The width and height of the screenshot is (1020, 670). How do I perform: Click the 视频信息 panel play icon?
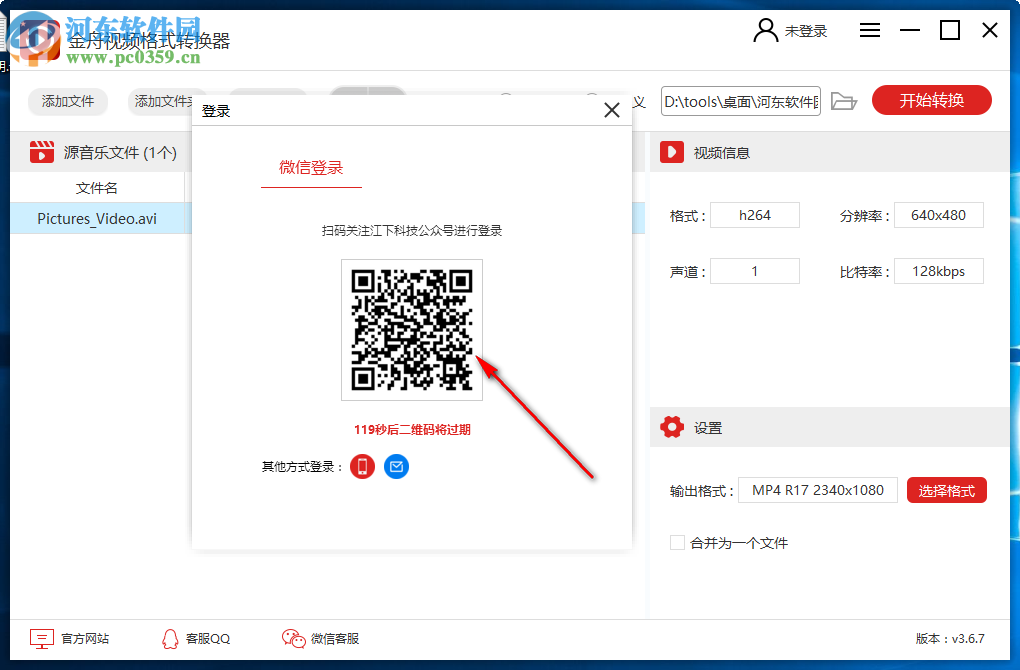click(x=669, y=152)
